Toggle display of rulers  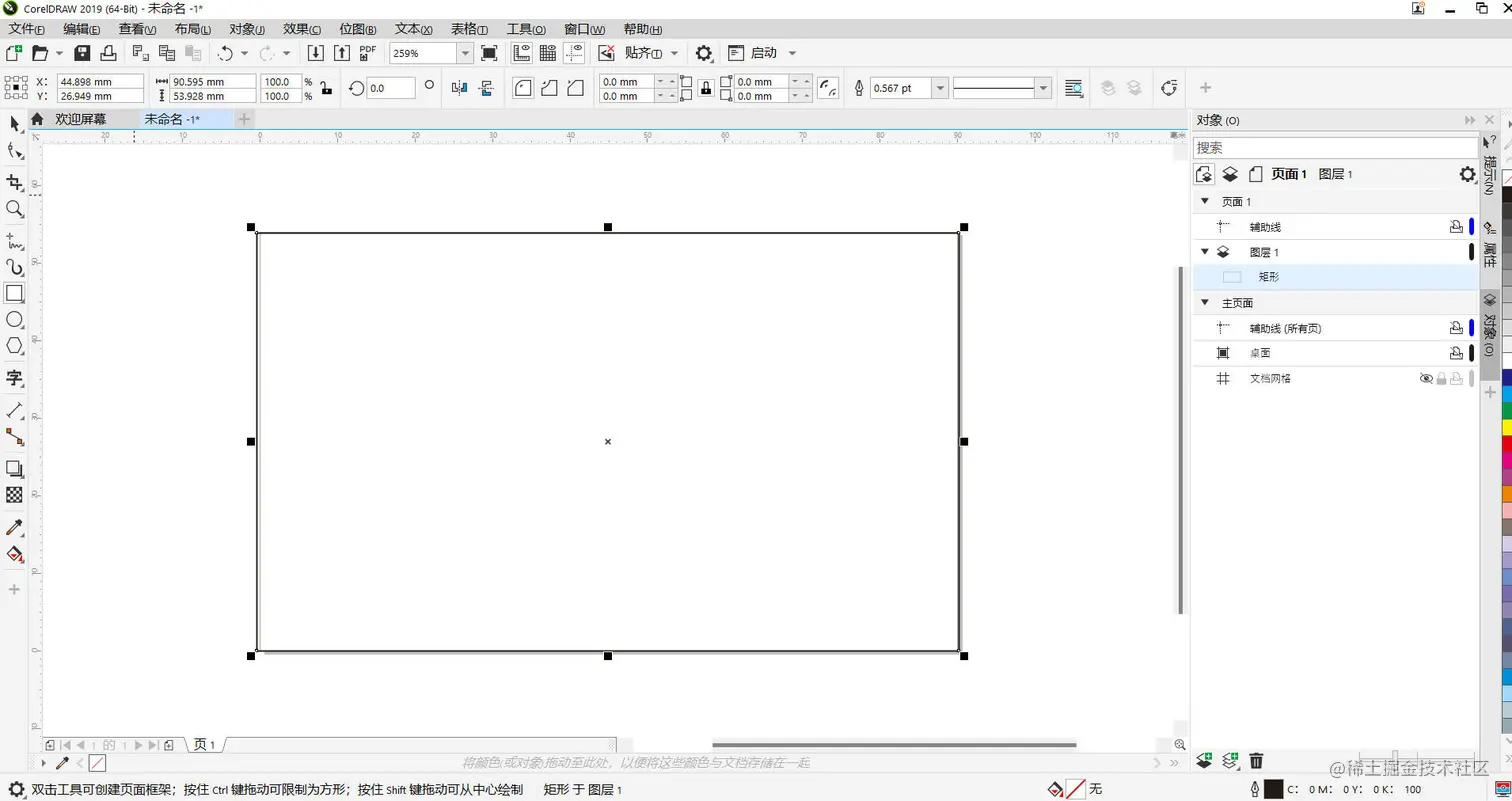tap(521, 53)
